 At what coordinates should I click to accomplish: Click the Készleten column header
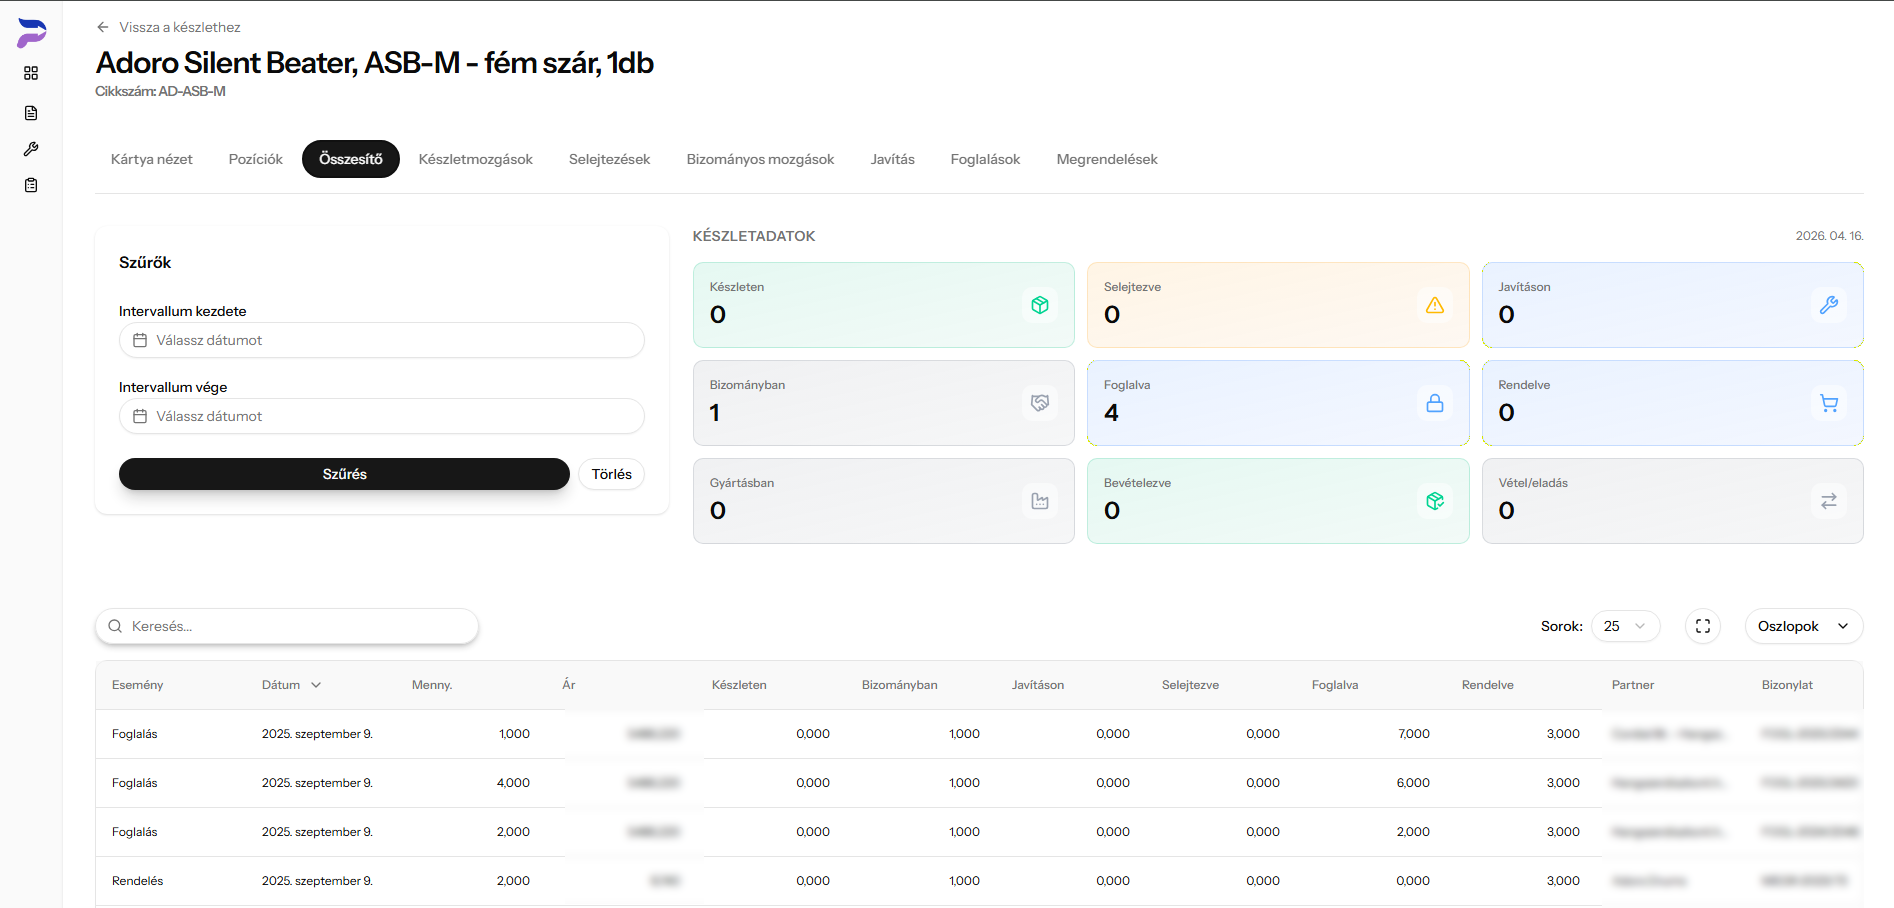pos(739,685)
